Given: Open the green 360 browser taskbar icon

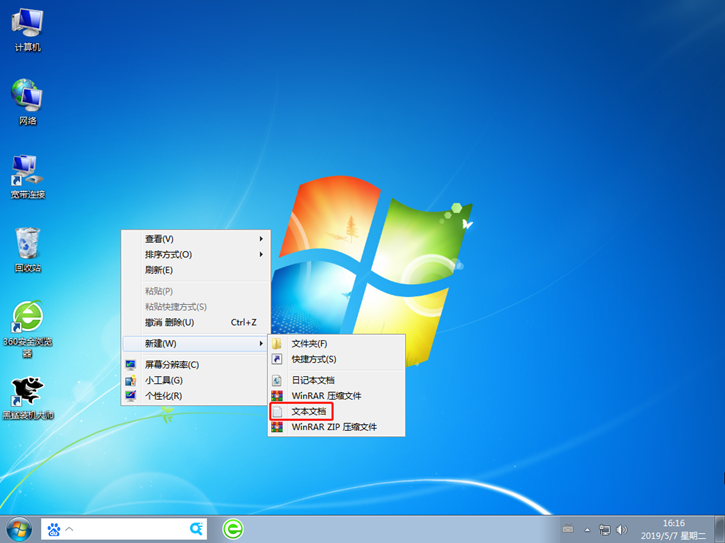Looking at the screenshot, I should pos(233,528).
